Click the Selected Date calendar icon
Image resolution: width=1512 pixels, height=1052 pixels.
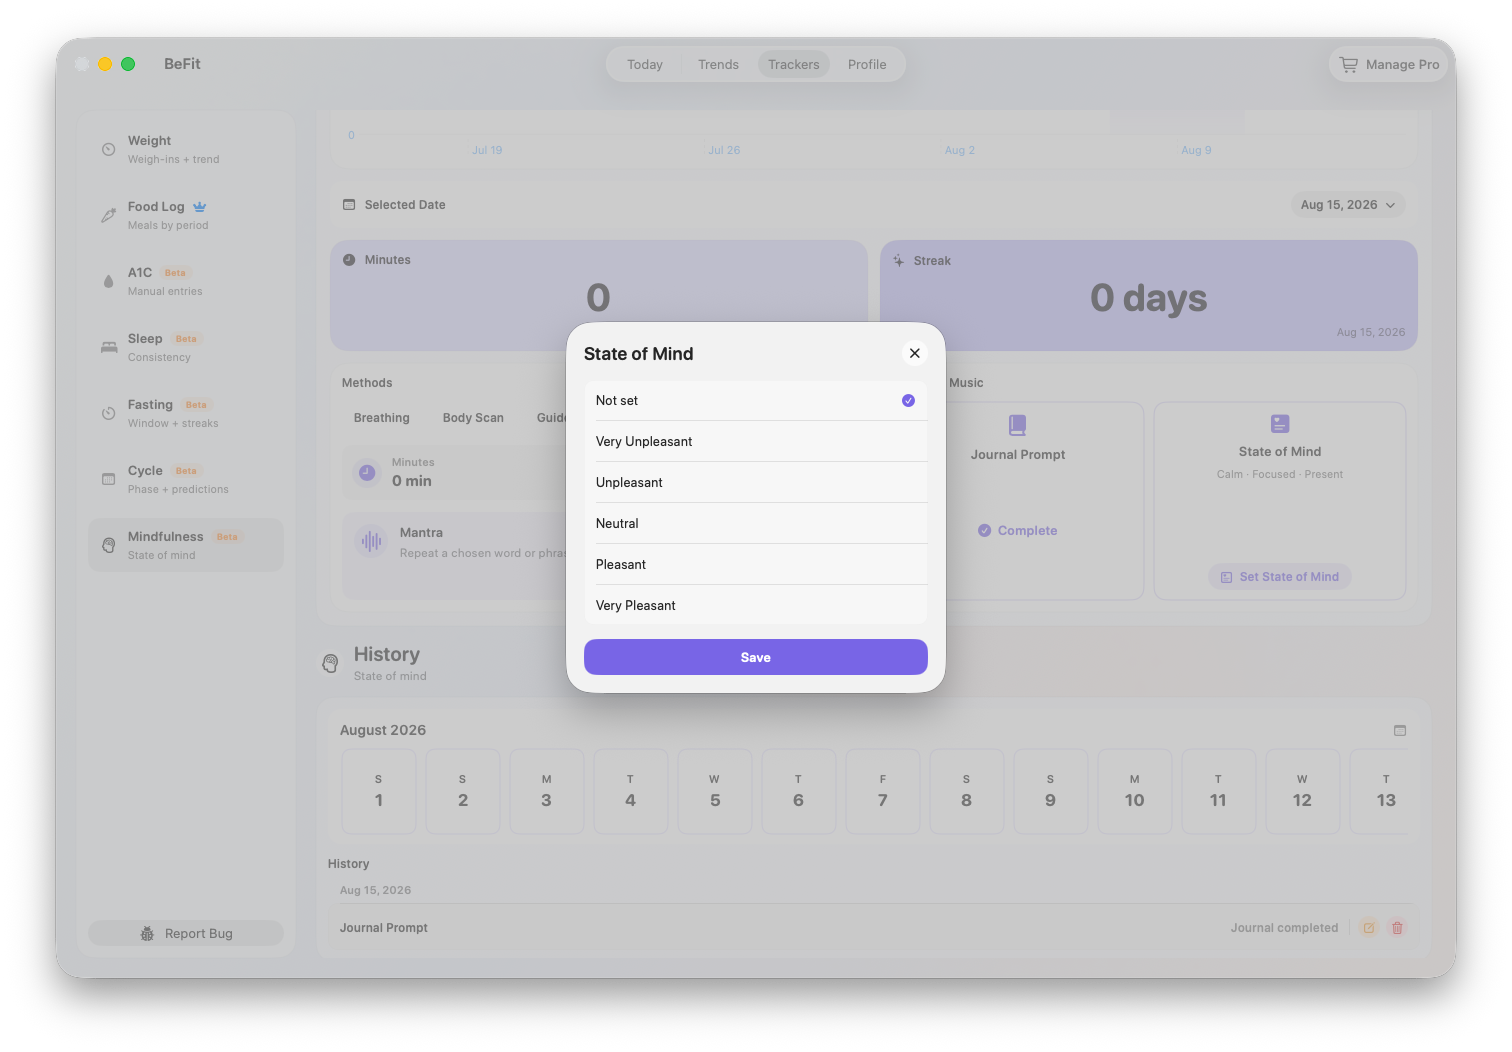(x=349, y=205)
